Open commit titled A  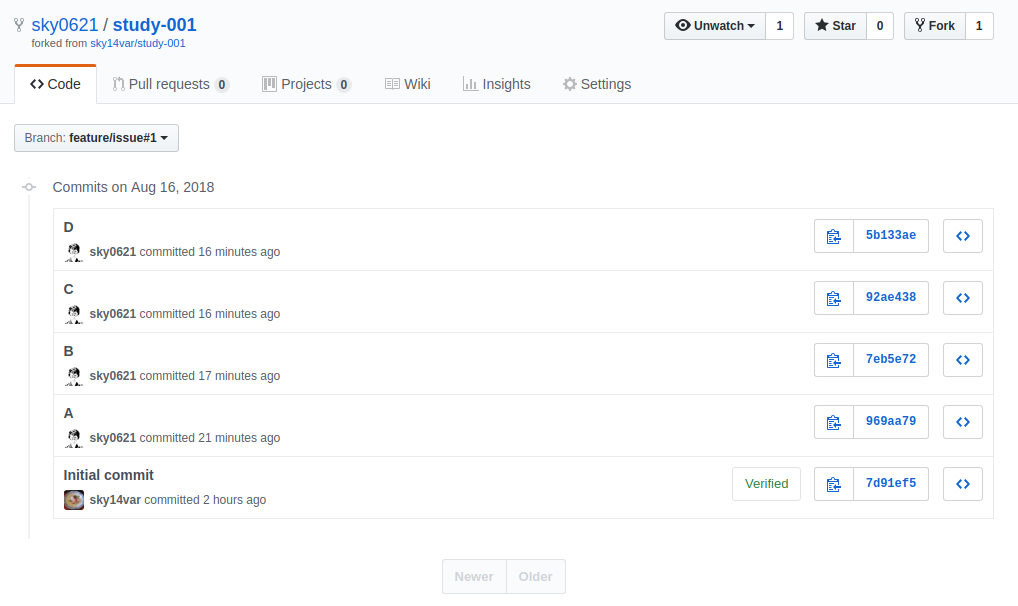pos(69,414)
